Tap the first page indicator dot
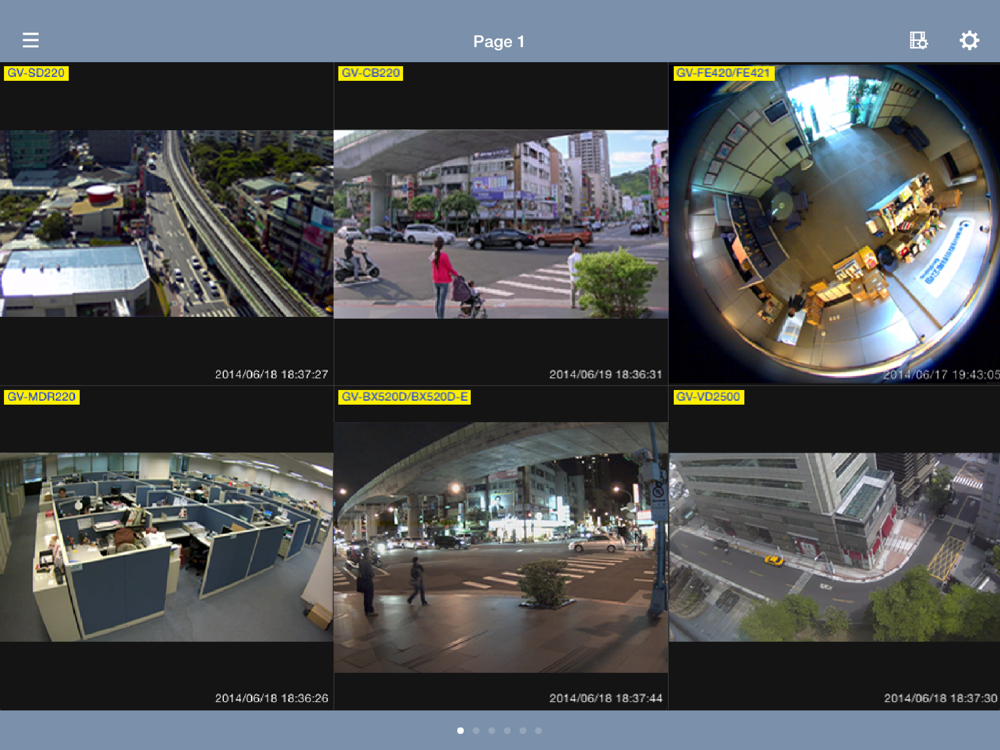 tap(460, 731)
